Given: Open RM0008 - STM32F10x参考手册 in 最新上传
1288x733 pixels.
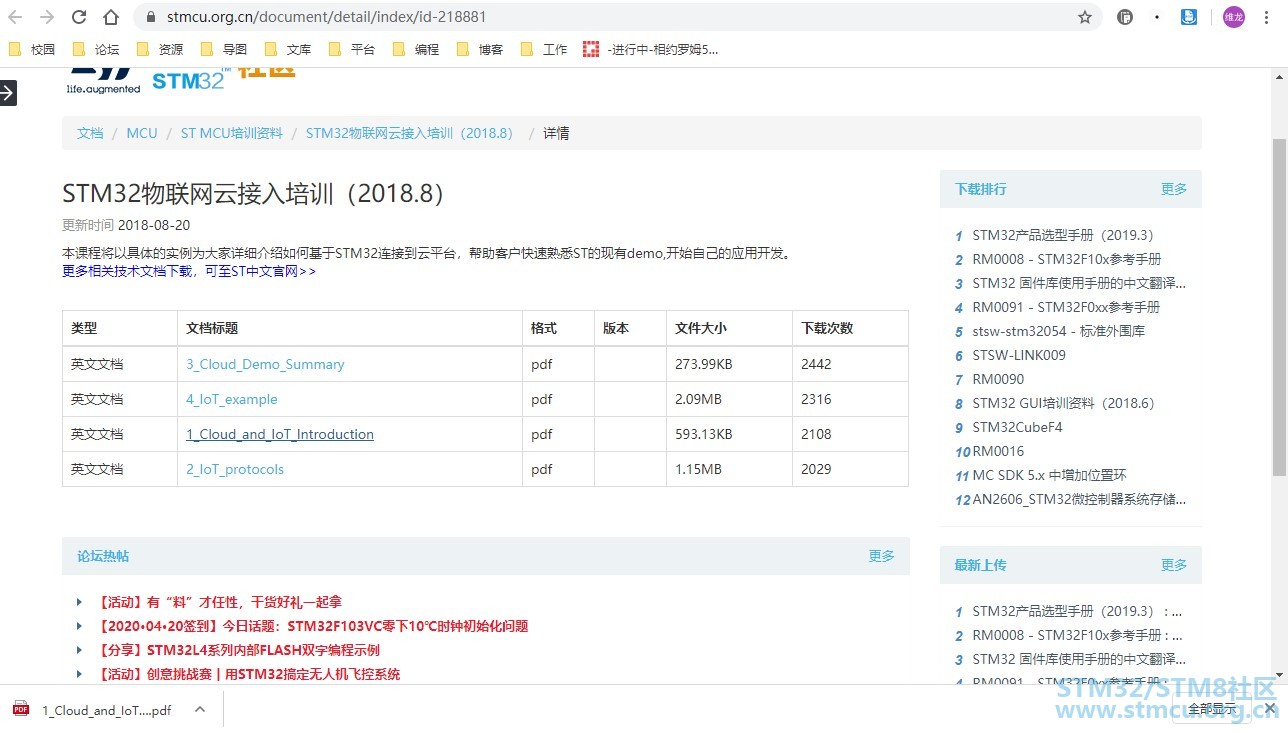Looking at the screenshot, I should coord(1078,636).
